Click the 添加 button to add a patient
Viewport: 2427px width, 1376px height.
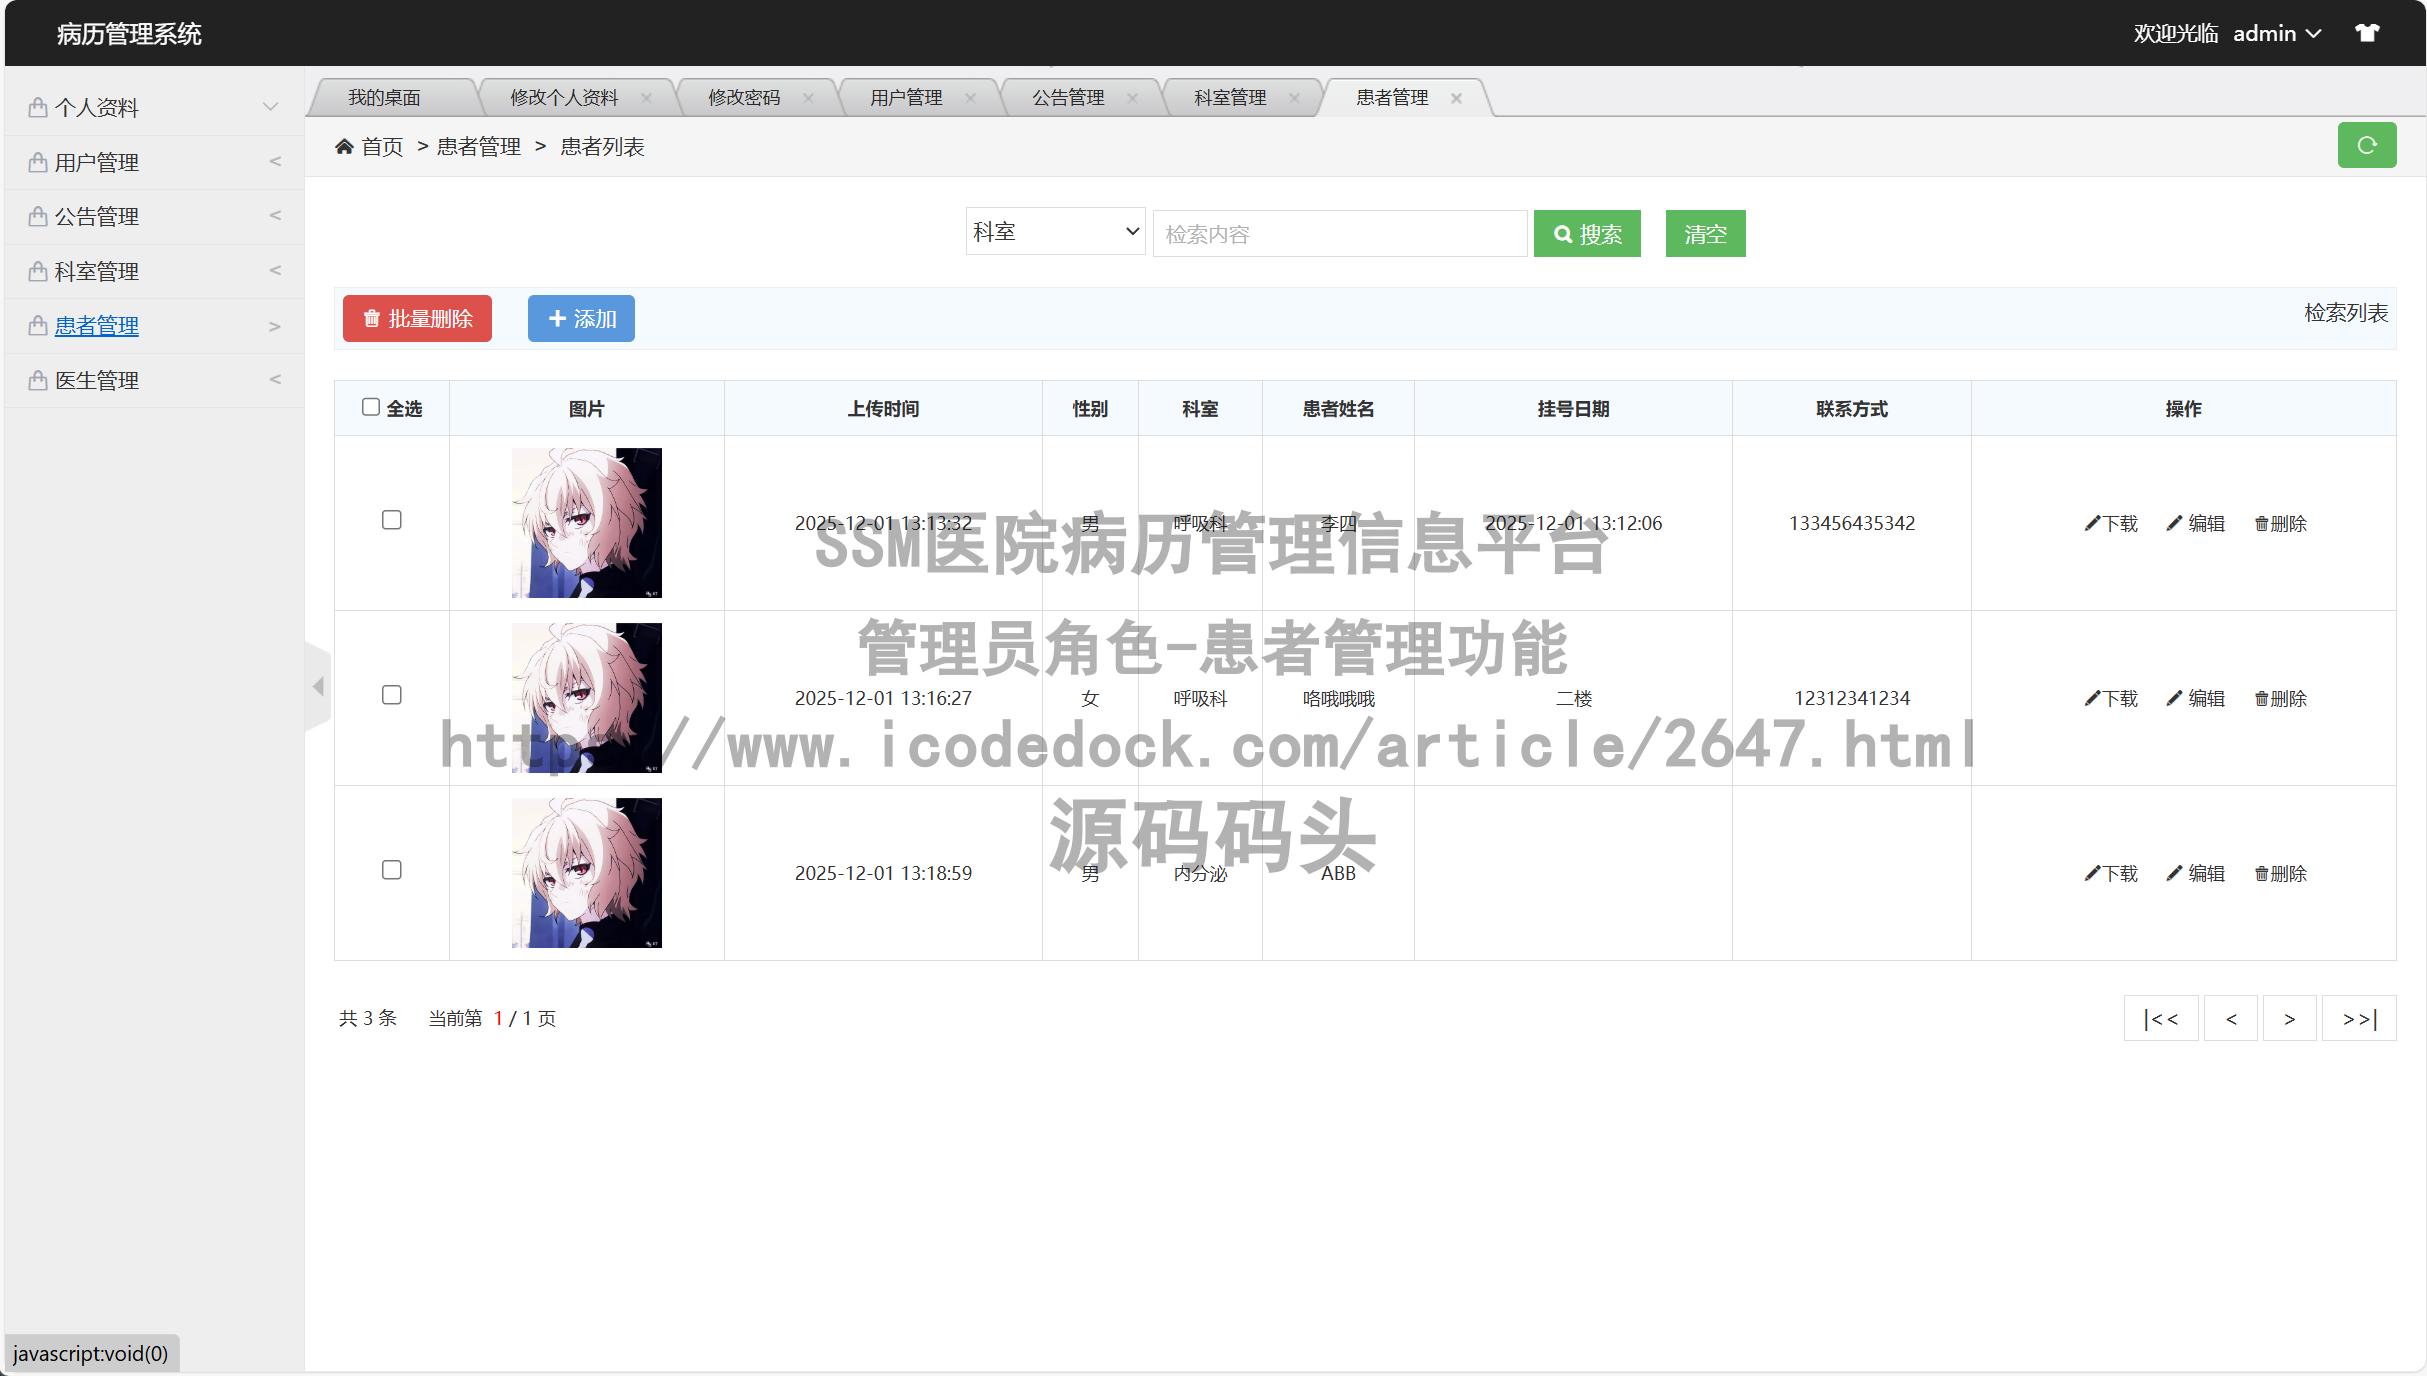[580, 318]
